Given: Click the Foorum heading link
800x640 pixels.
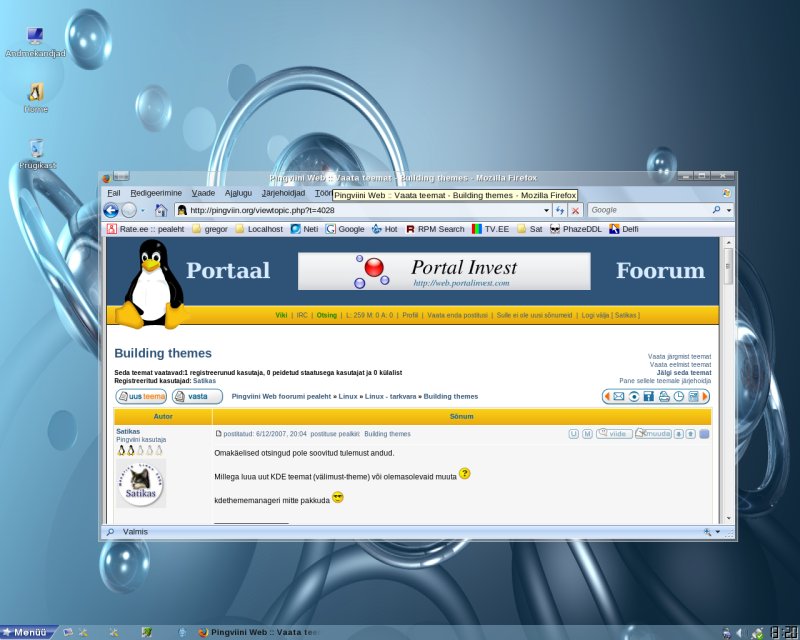Looking at the screenshot, I should pos(660,270).
